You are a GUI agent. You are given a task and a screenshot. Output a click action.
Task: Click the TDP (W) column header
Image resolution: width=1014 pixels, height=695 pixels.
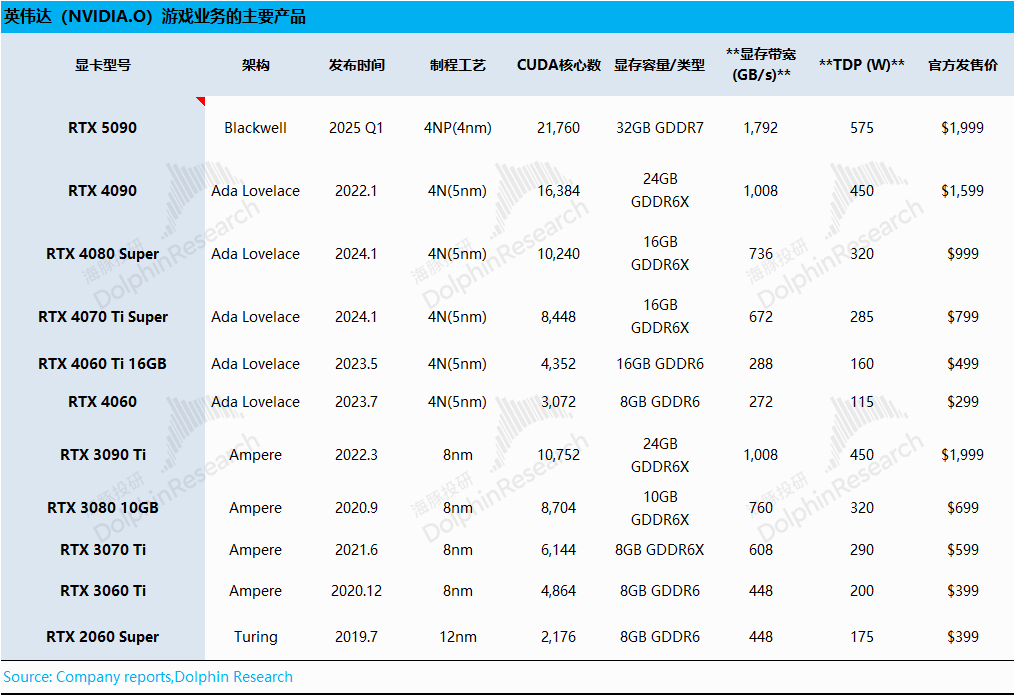tap(862, 65)
